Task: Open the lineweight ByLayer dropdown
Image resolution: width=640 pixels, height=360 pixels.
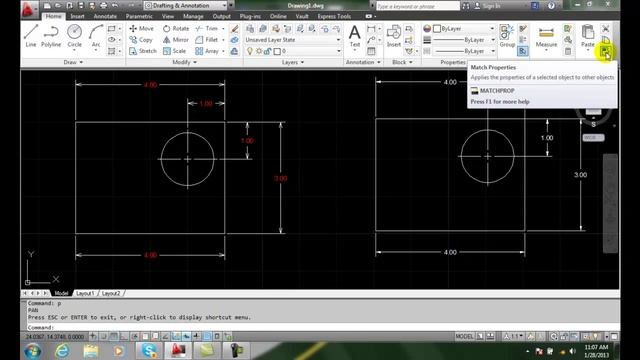Action: point(464,40)
